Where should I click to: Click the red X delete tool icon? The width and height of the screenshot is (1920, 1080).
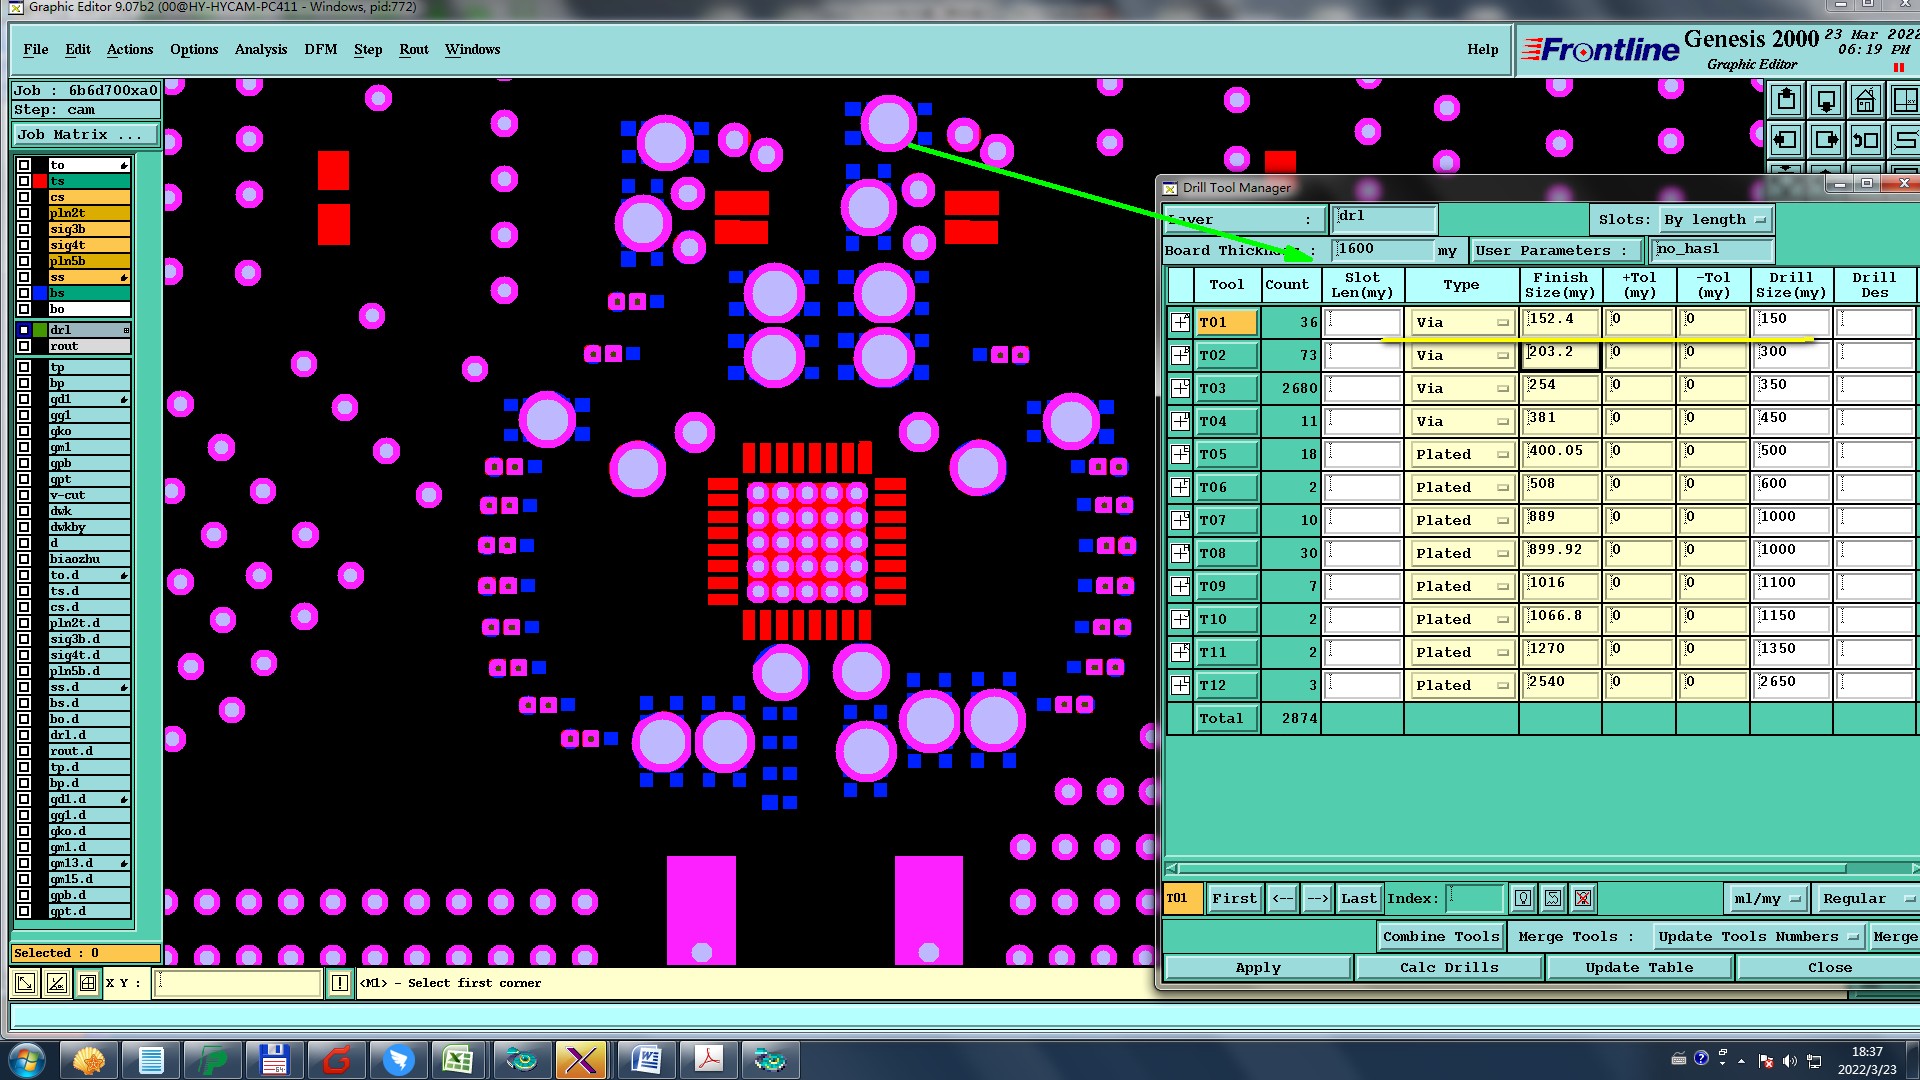pyautogui.click(x=1582, y=898)
